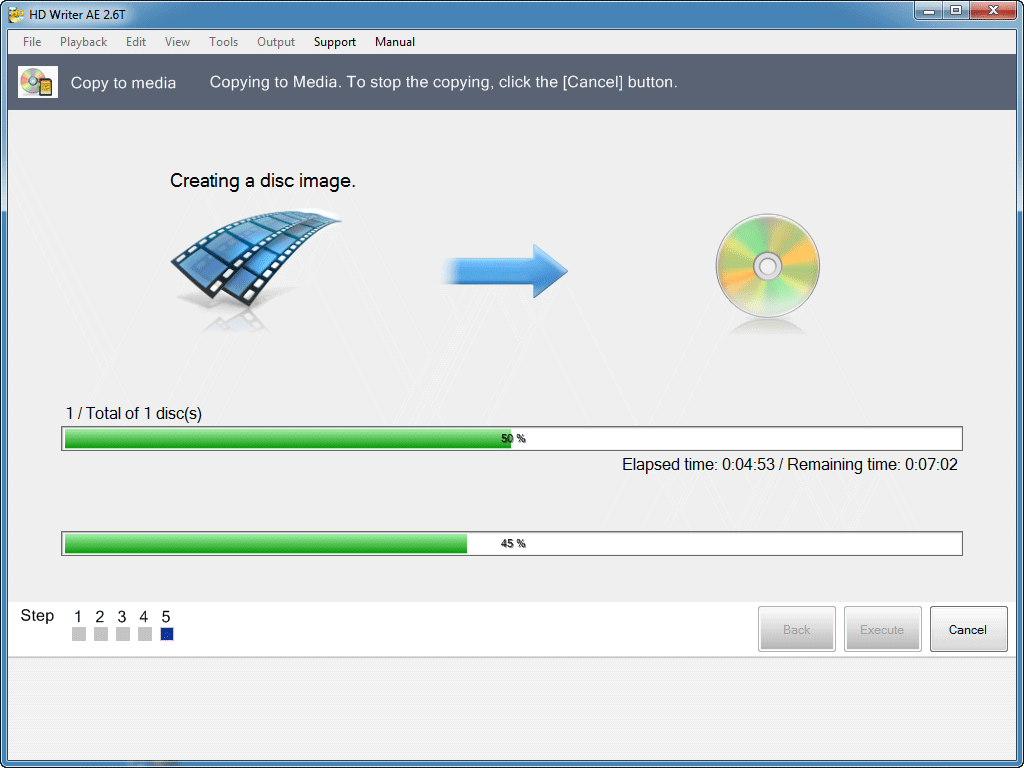
Task: Open the View menu
Action: 177,42
